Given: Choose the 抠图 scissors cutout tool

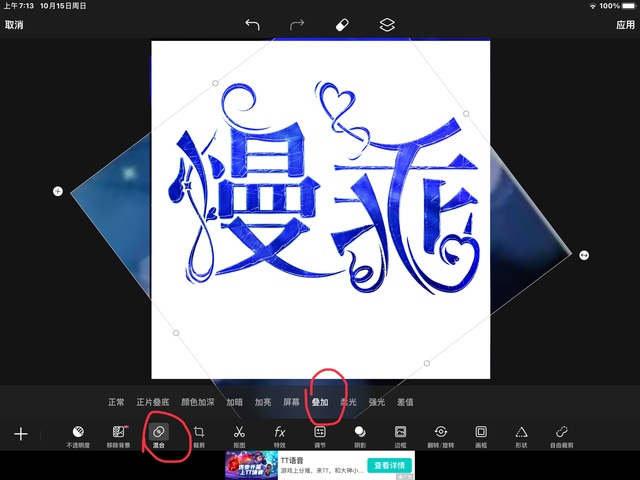Looking at the screenshot, I should point(239,435).
